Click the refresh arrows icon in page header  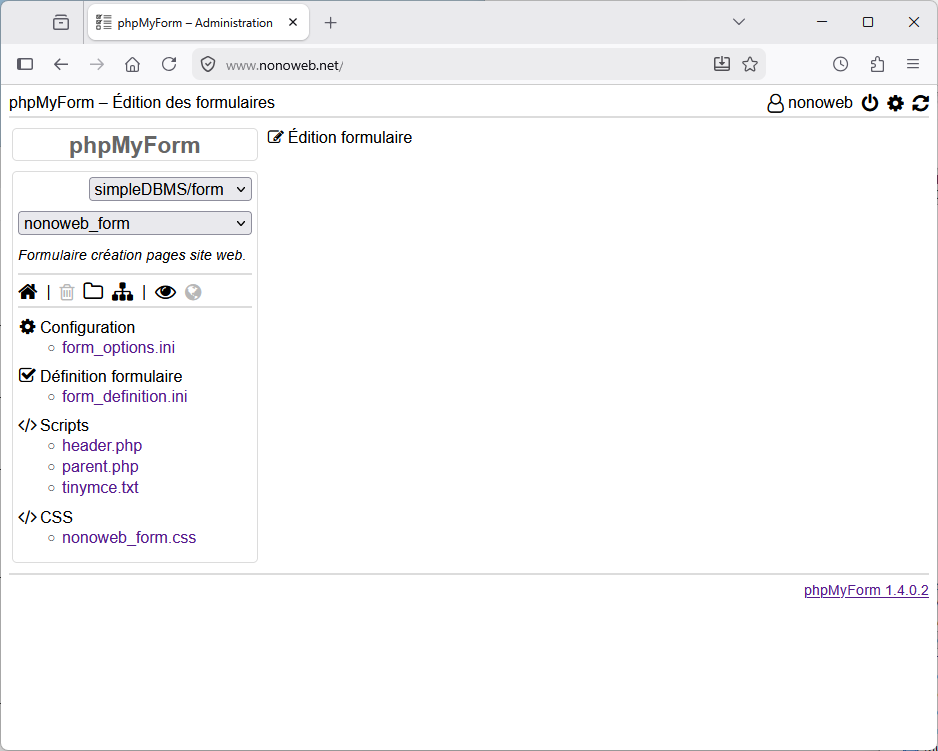click(x=921, y=103)
